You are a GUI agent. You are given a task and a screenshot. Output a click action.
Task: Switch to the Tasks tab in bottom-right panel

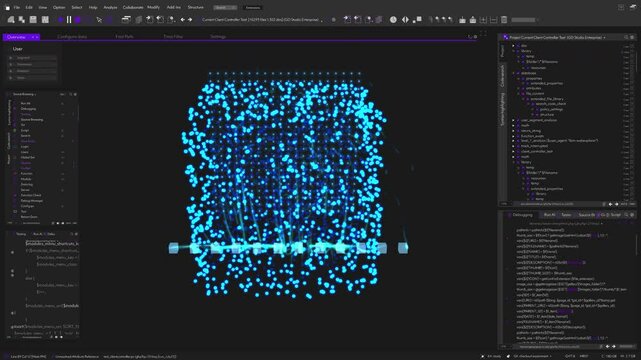click(x=566, y=215)
